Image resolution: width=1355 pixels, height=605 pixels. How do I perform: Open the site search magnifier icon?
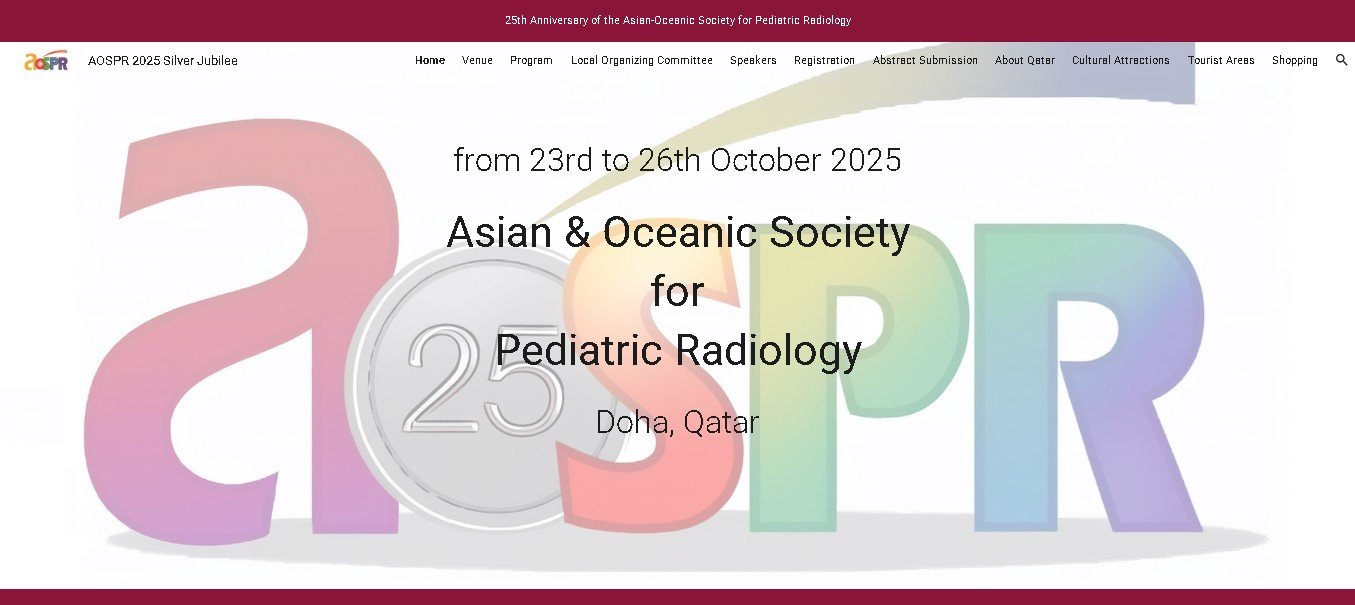coord(1341,60)
